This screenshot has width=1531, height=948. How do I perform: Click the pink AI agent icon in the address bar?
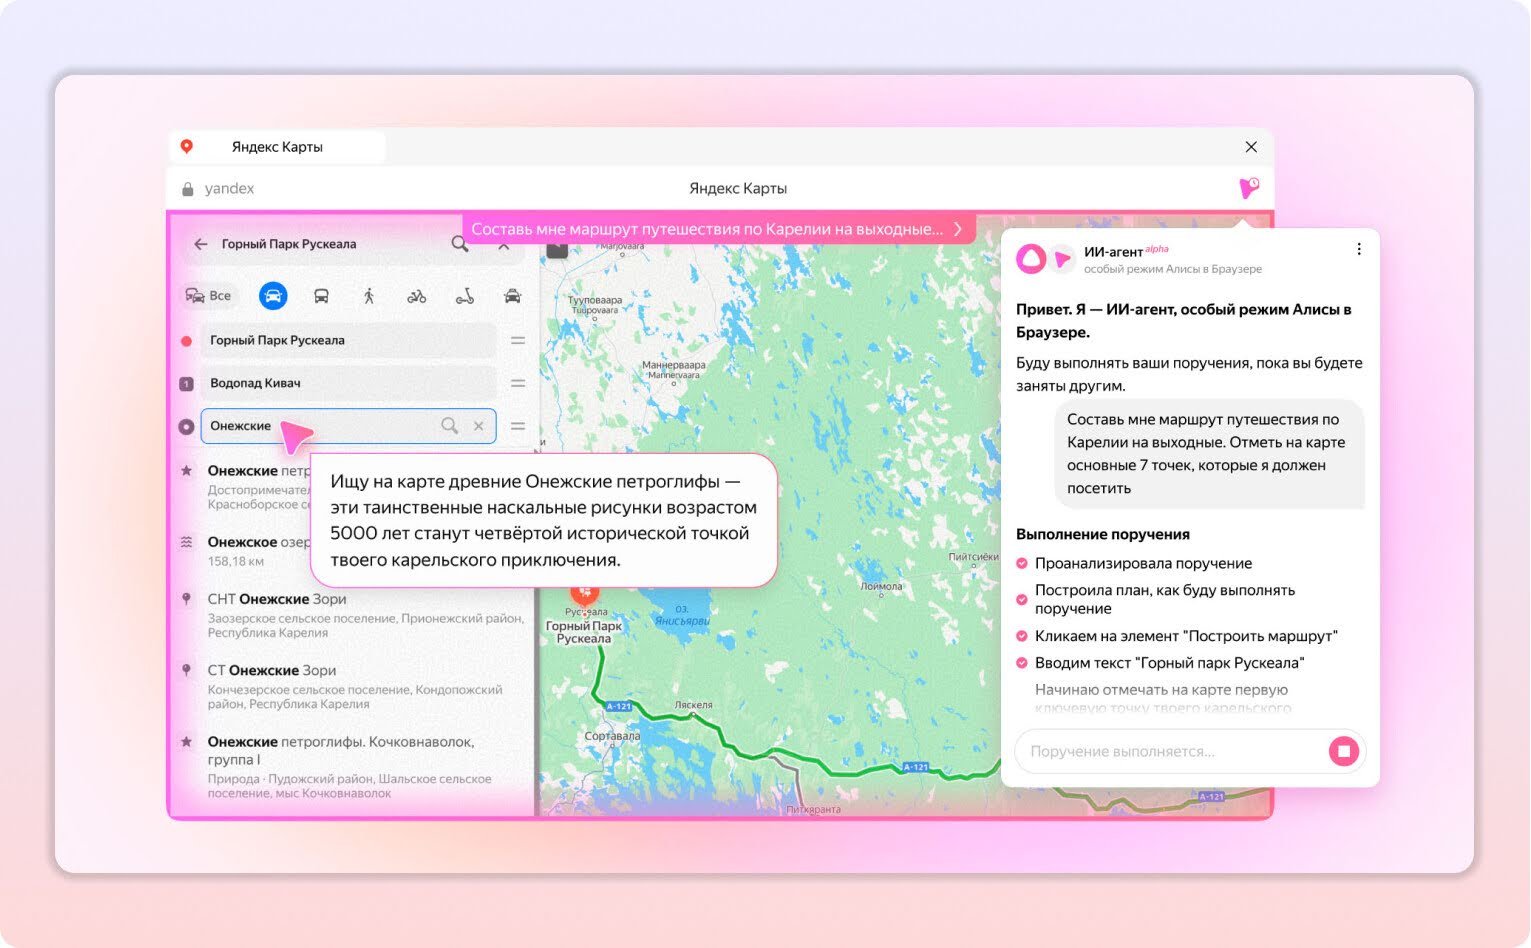click(1249, 187)
